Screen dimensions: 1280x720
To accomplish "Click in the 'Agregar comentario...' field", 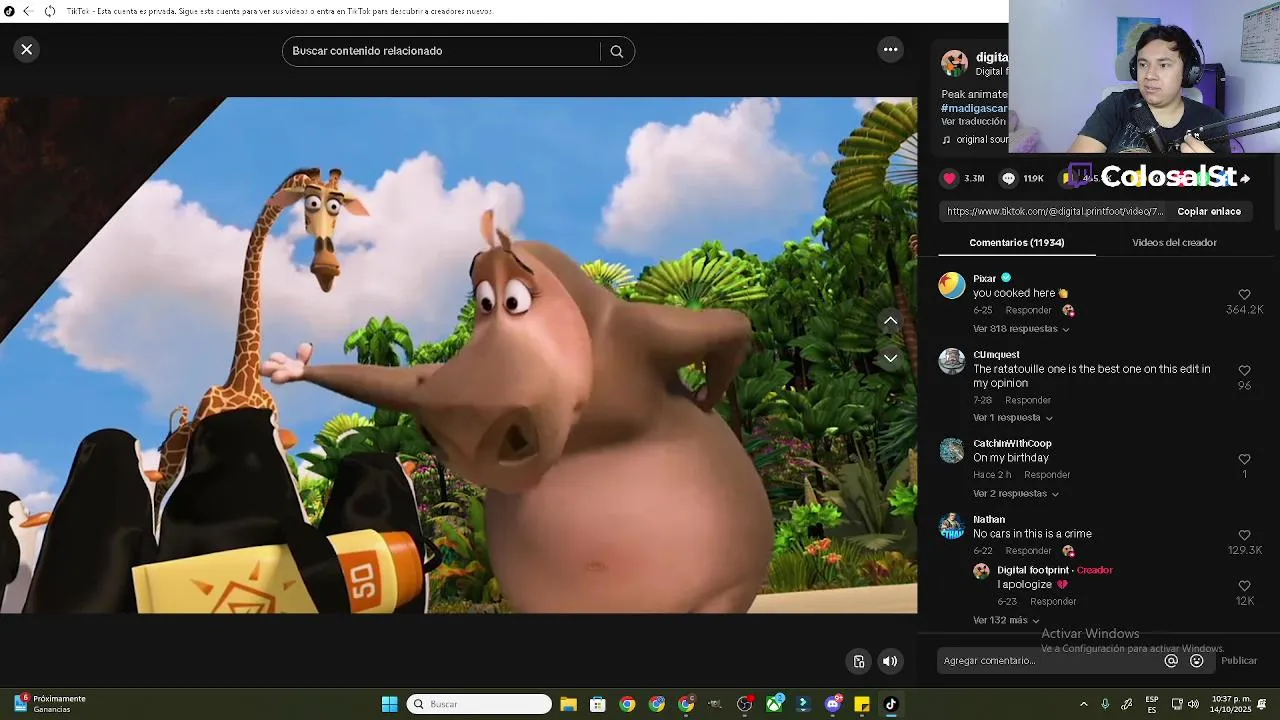I will click(1050, 661).
